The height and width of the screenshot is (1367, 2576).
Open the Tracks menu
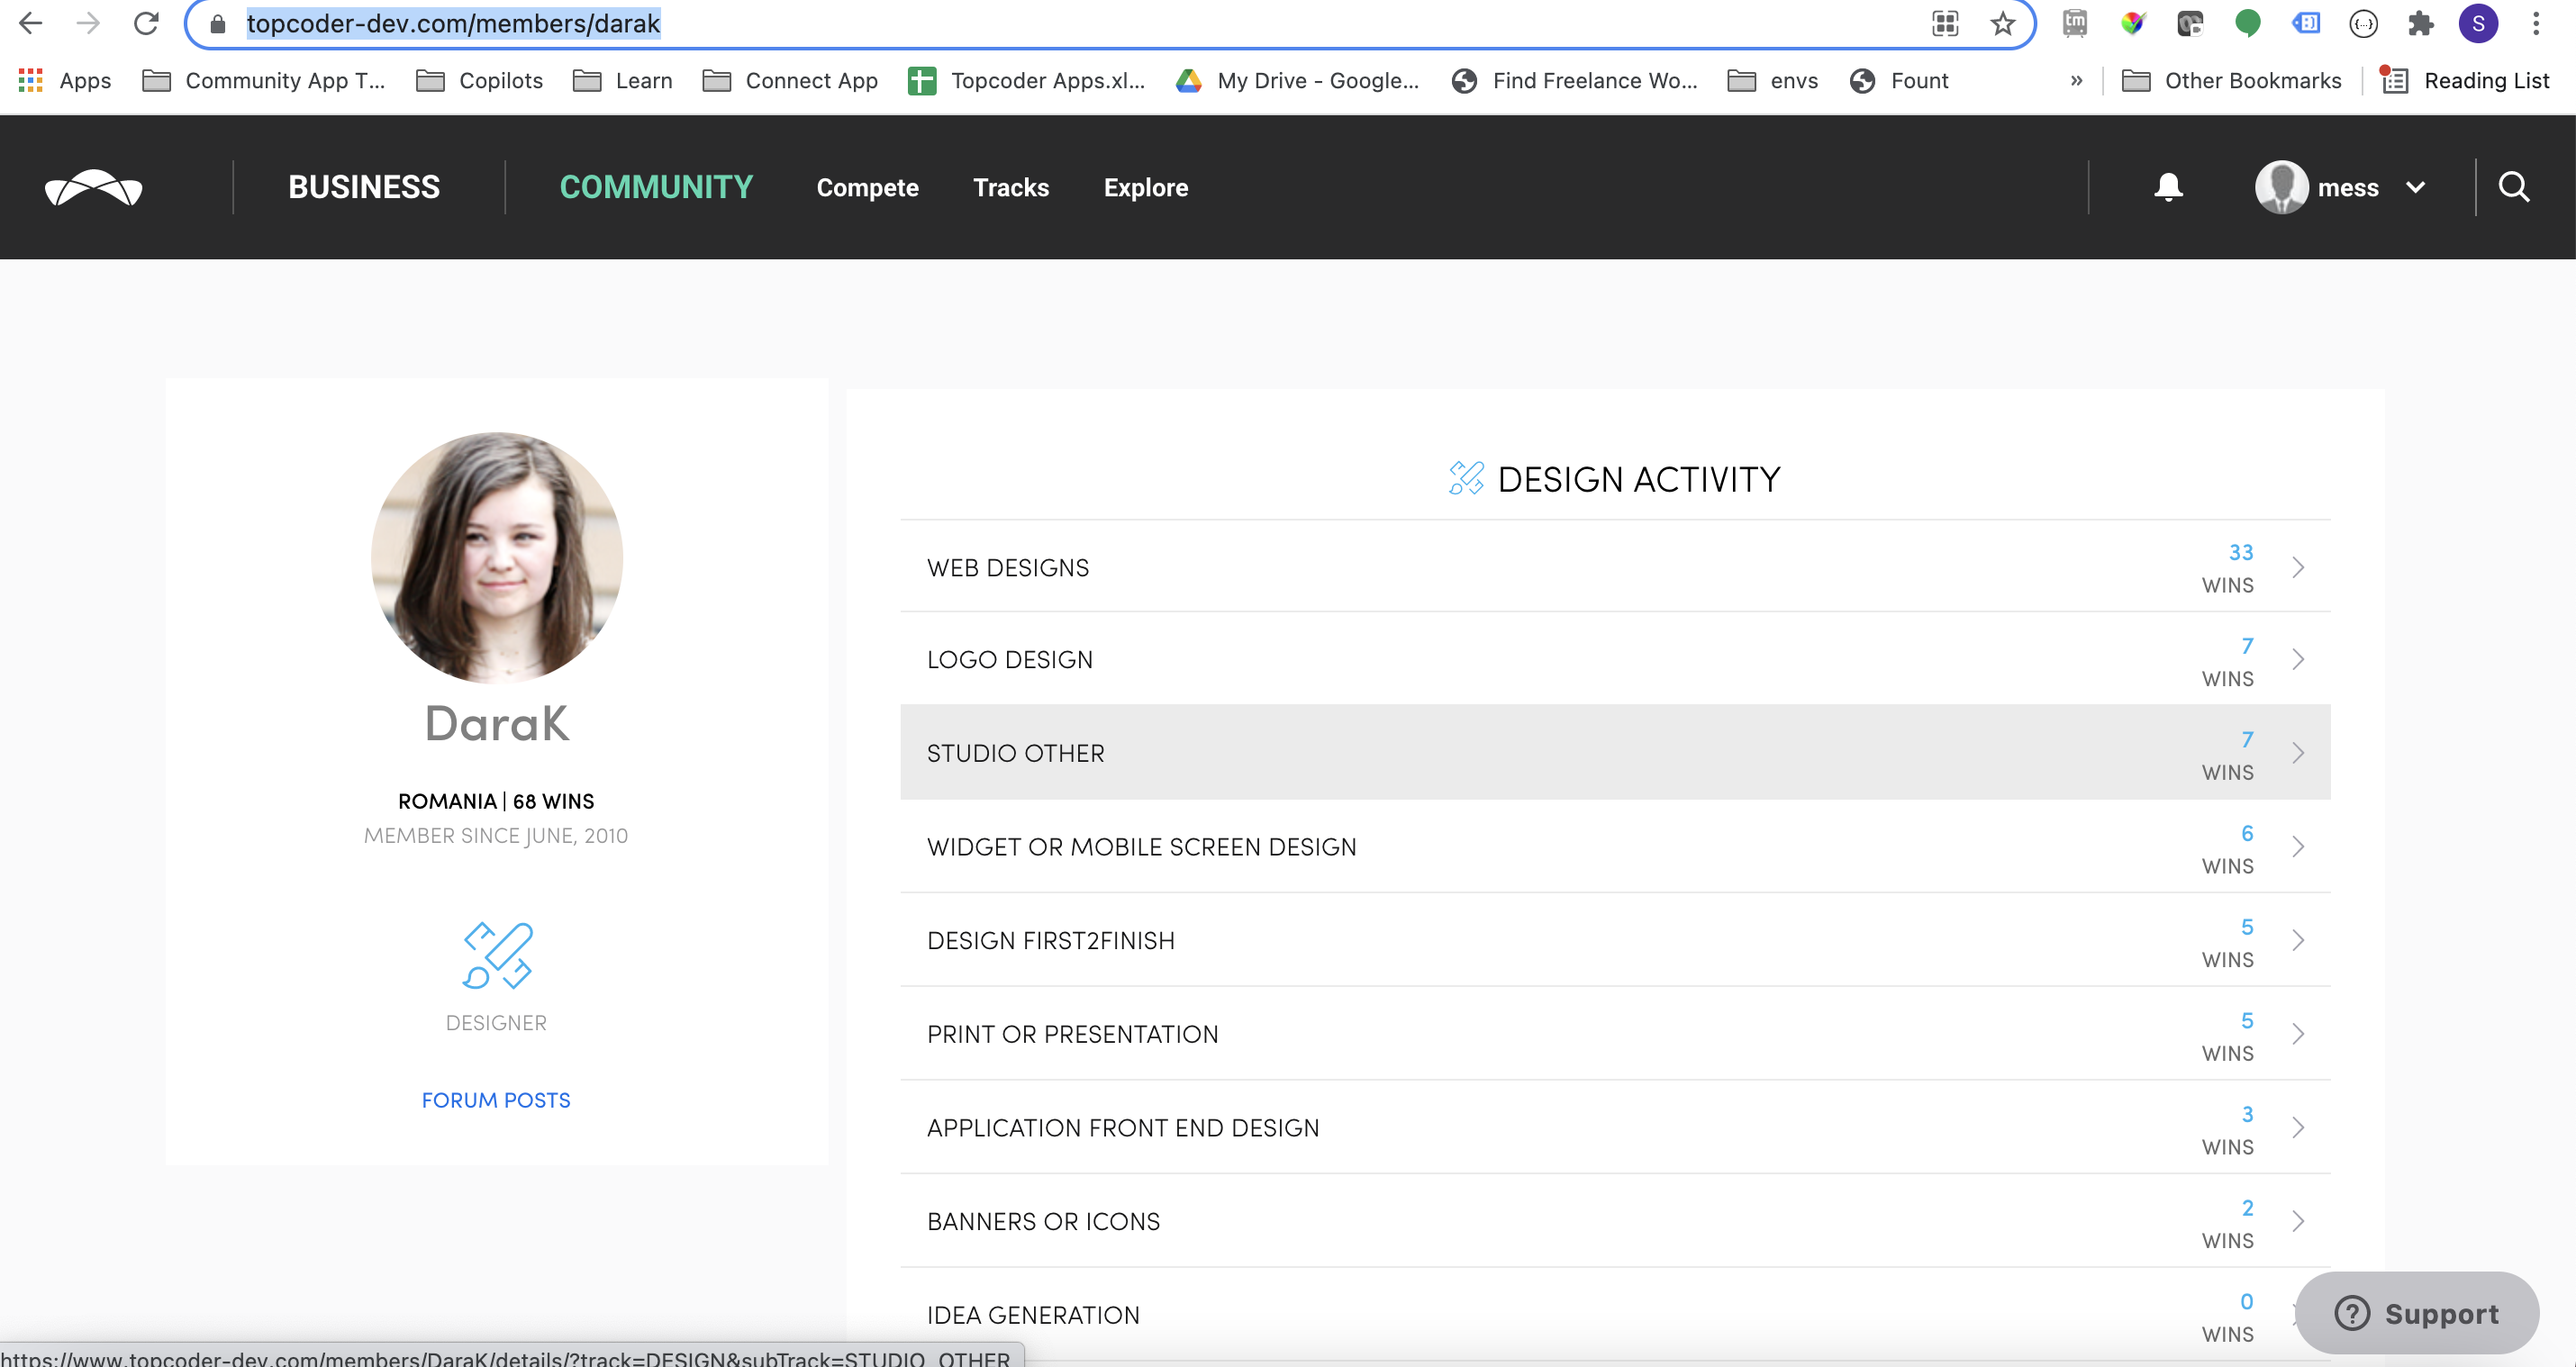point(1010,187)
